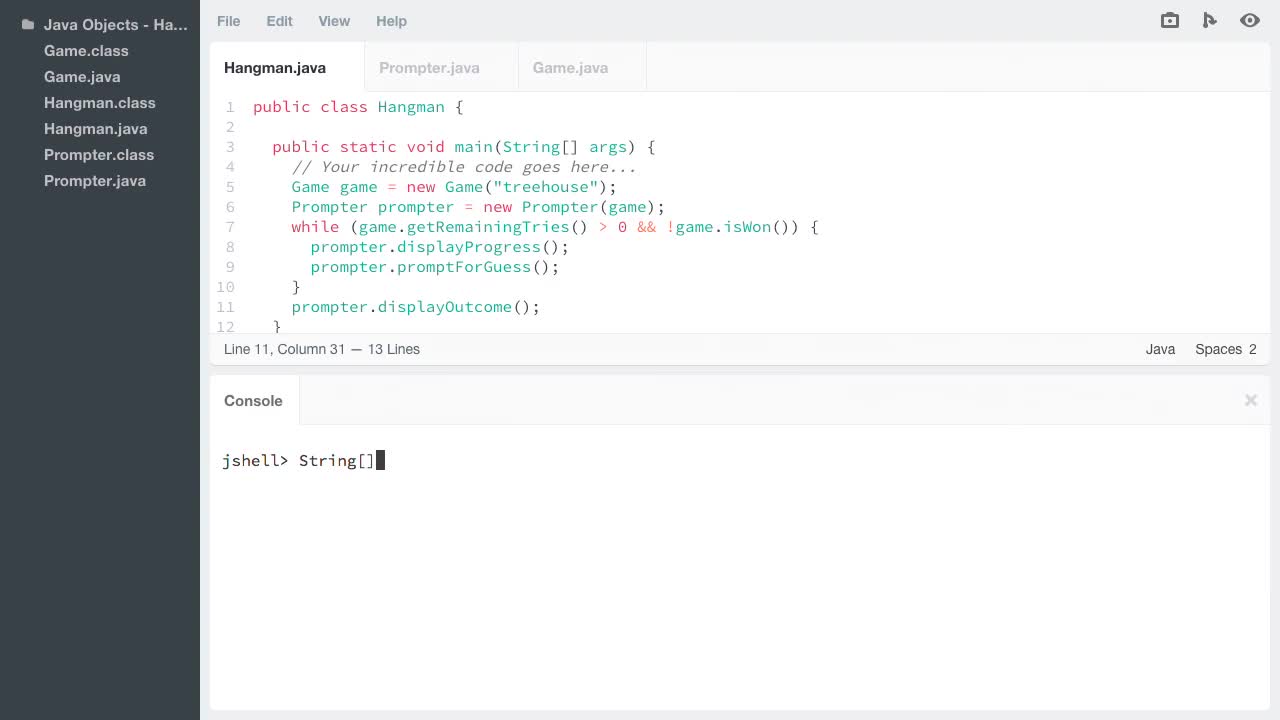Take a workspace snapshot with the camera icon
The width and height of the screenshot is (1280, 720).
1169,20
